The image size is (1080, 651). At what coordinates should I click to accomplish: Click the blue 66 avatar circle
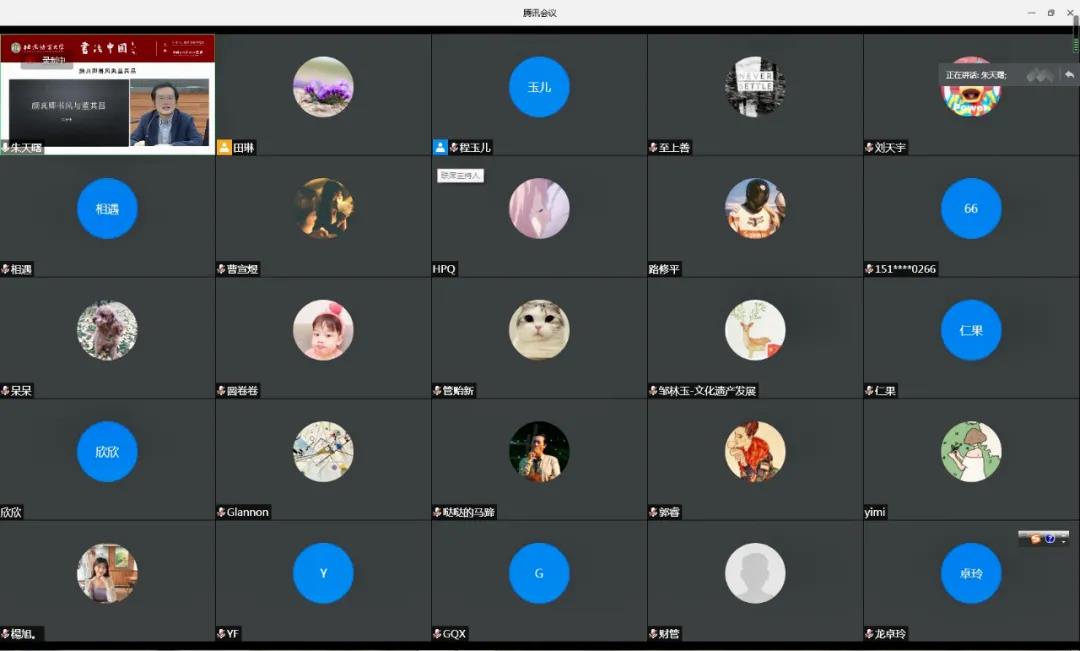click(x=970, y=208)
